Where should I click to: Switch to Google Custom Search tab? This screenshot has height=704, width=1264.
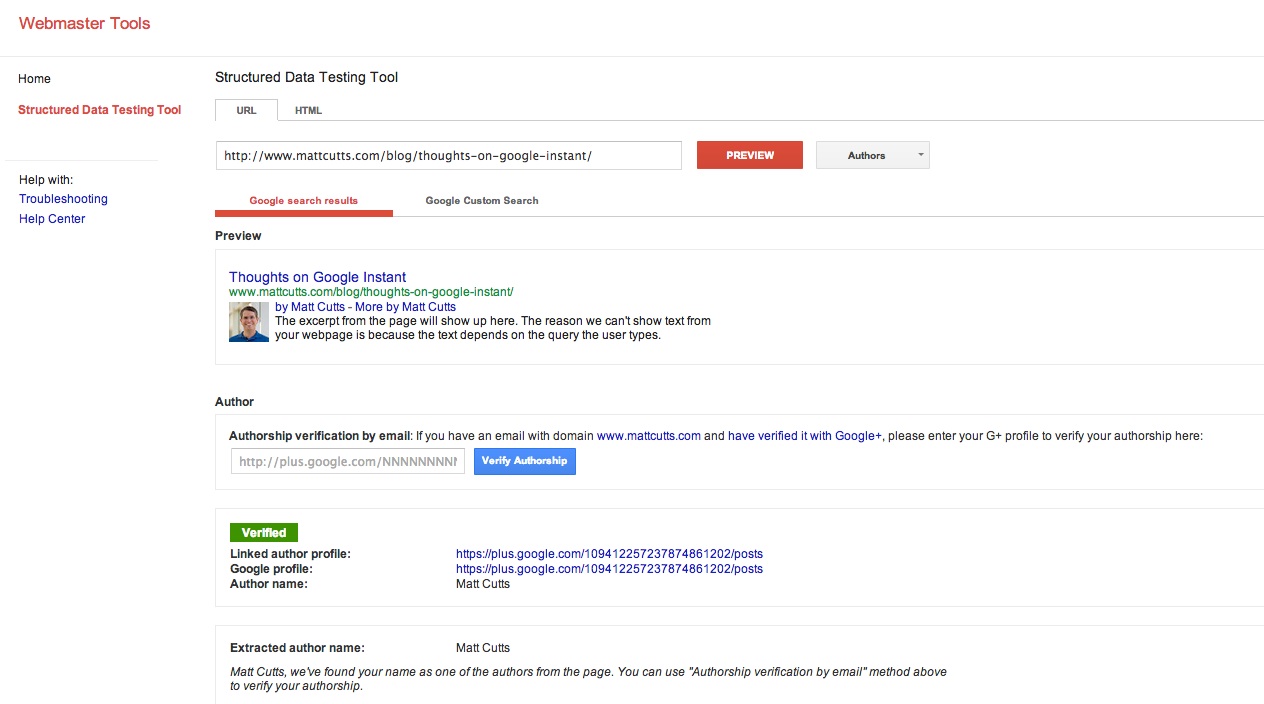pyautogui.click(x=481, y=201)
